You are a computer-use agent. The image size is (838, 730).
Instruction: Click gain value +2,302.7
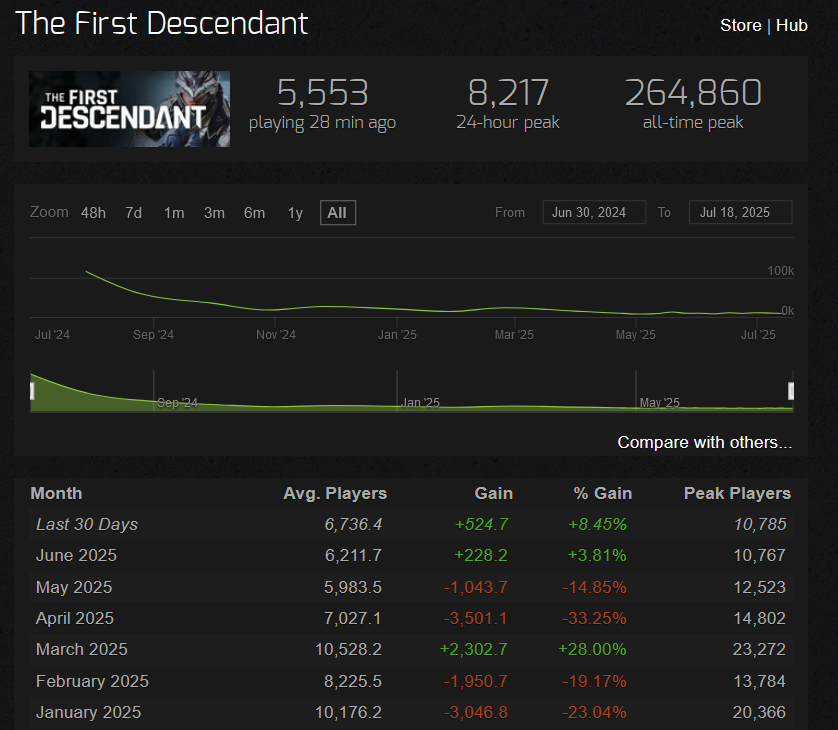(474, 649)
